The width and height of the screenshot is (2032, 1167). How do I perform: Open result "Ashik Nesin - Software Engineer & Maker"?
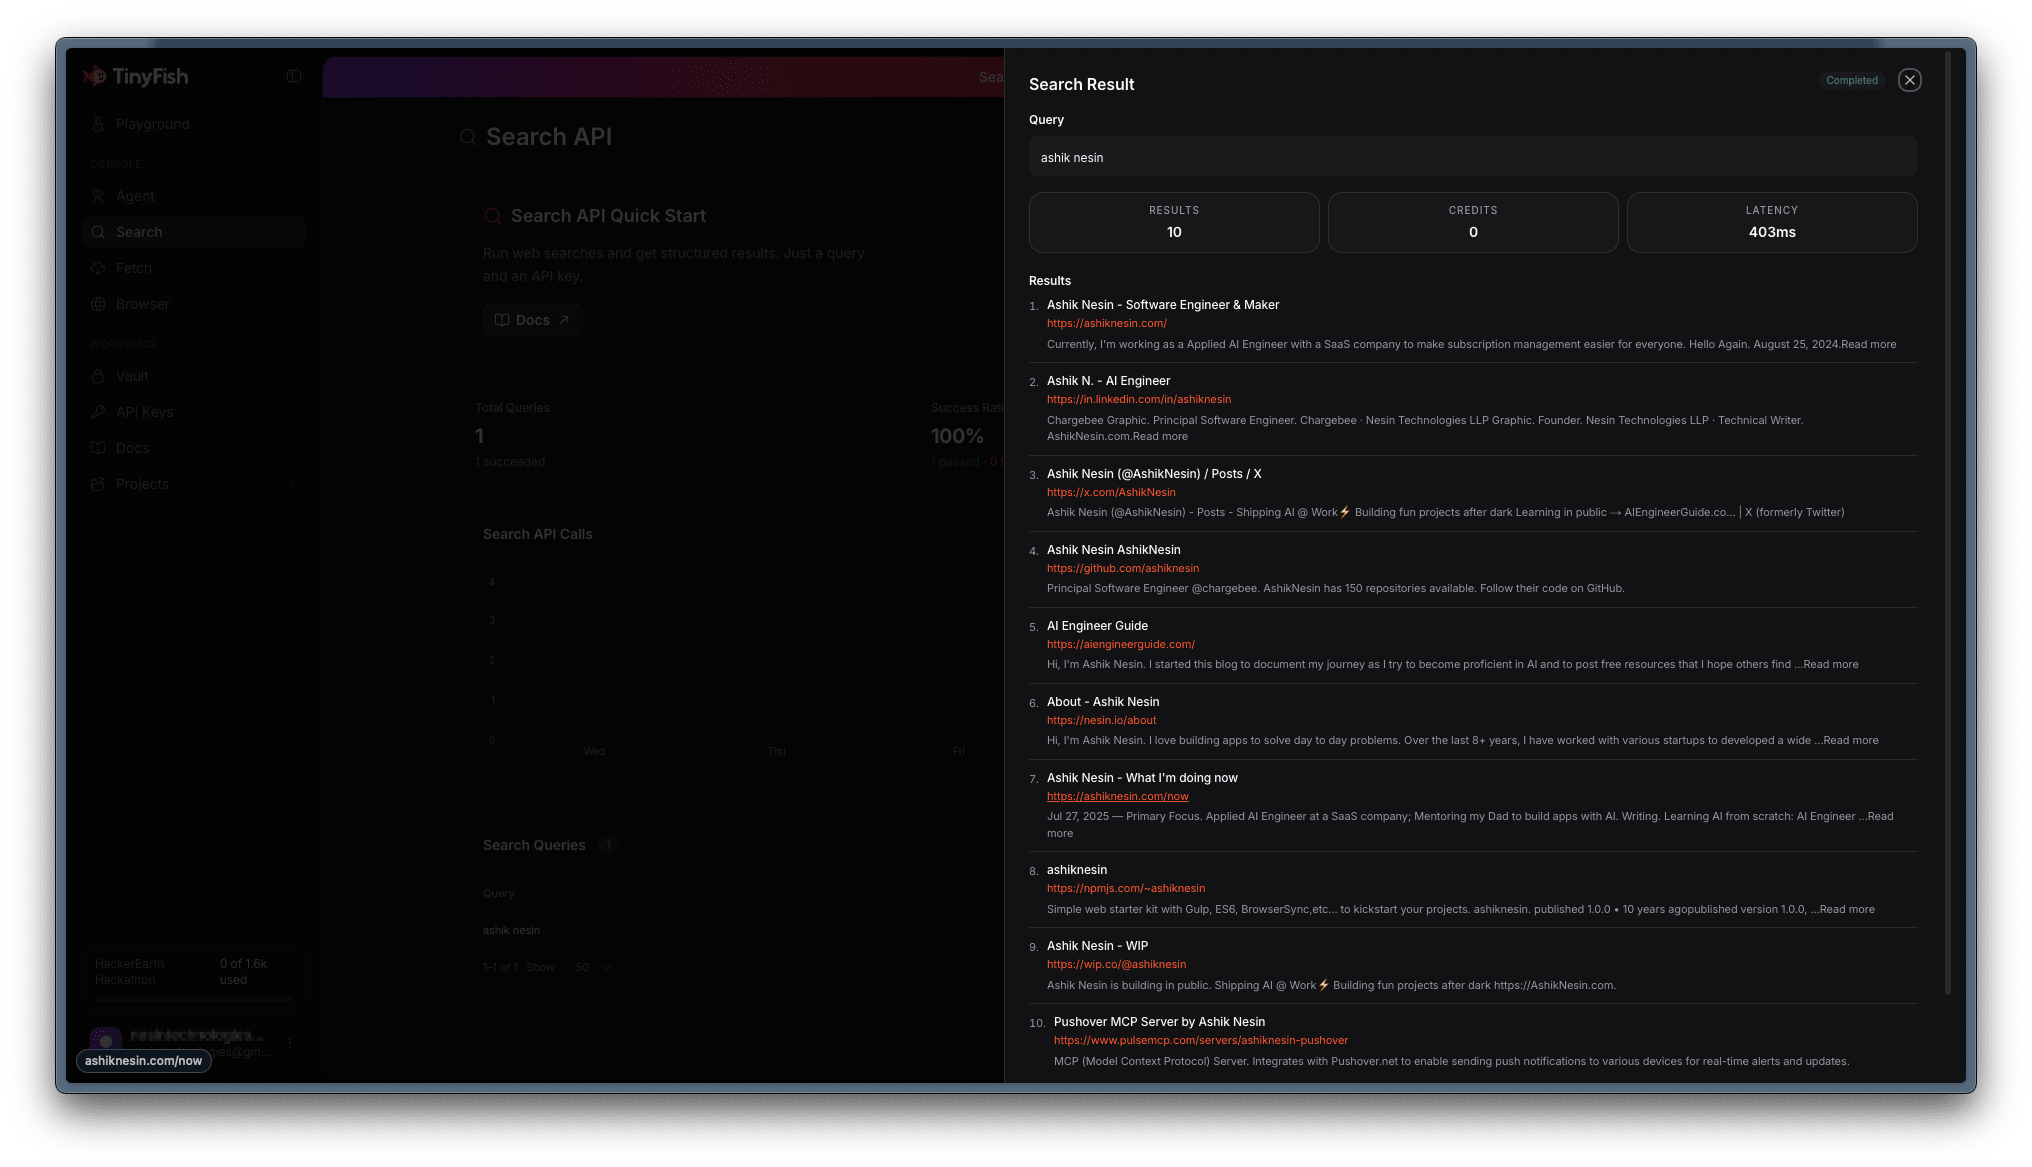1163,305
